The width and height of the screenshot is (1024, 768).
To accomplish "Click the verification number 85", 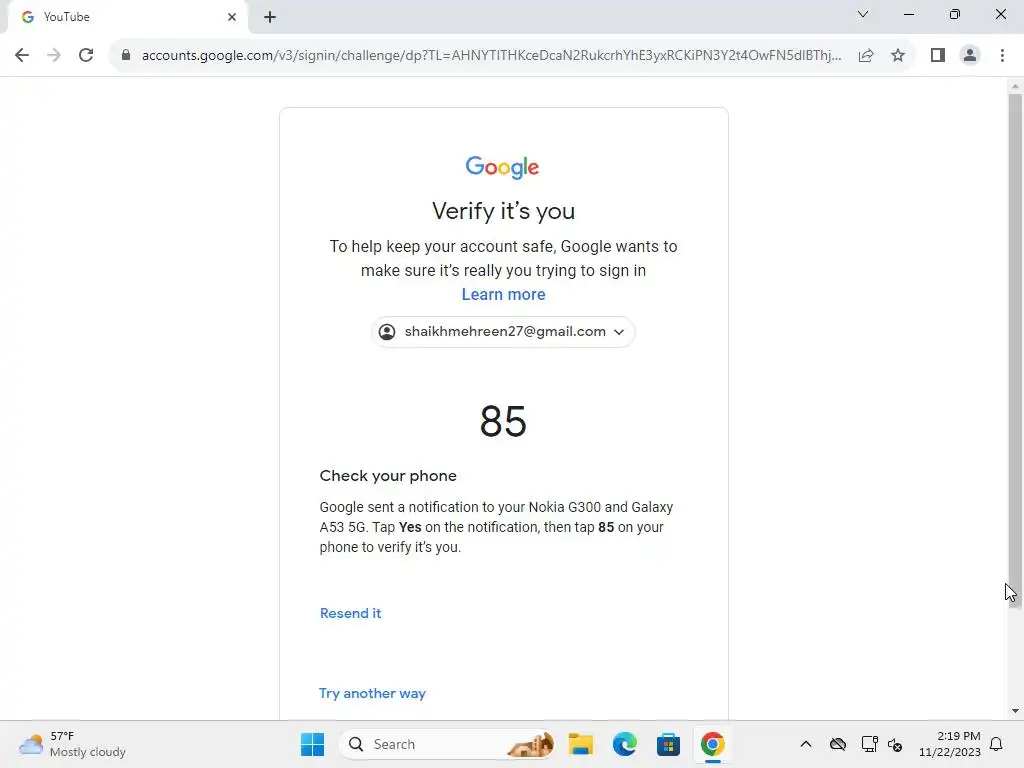I will pos(503,421).
